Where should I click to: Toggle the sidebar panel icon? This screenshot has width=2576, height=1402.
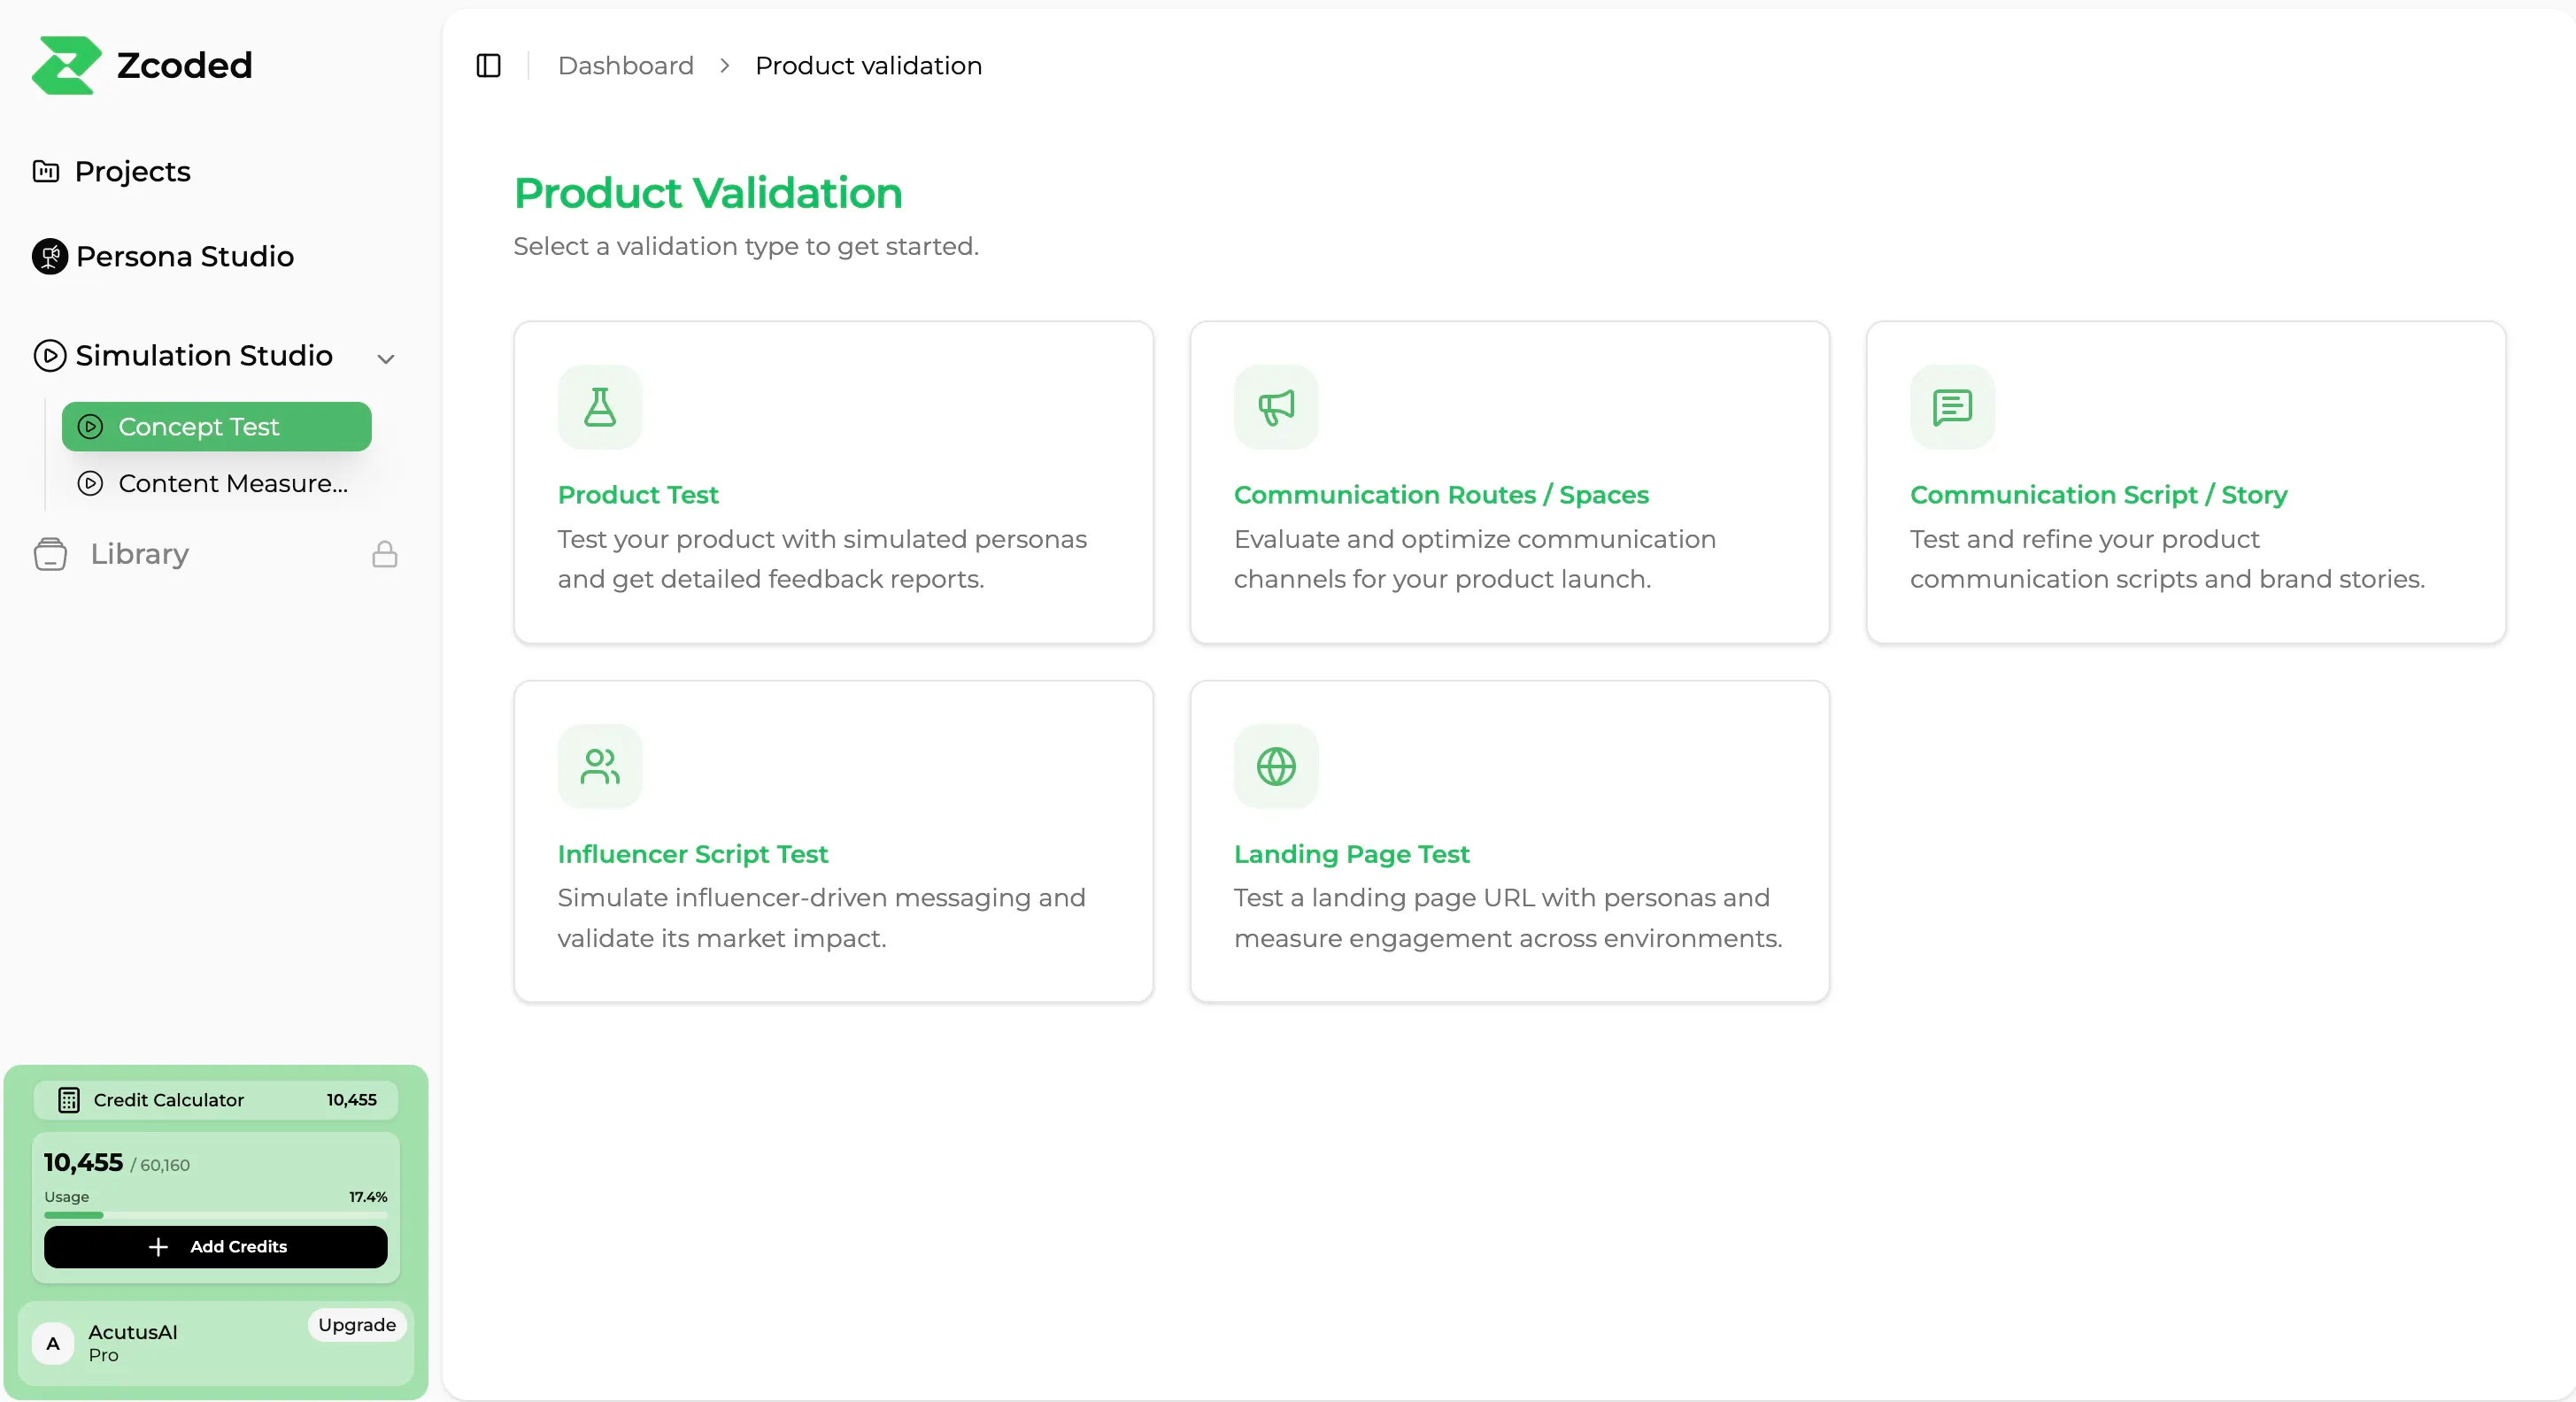click(x=488, y=66)
